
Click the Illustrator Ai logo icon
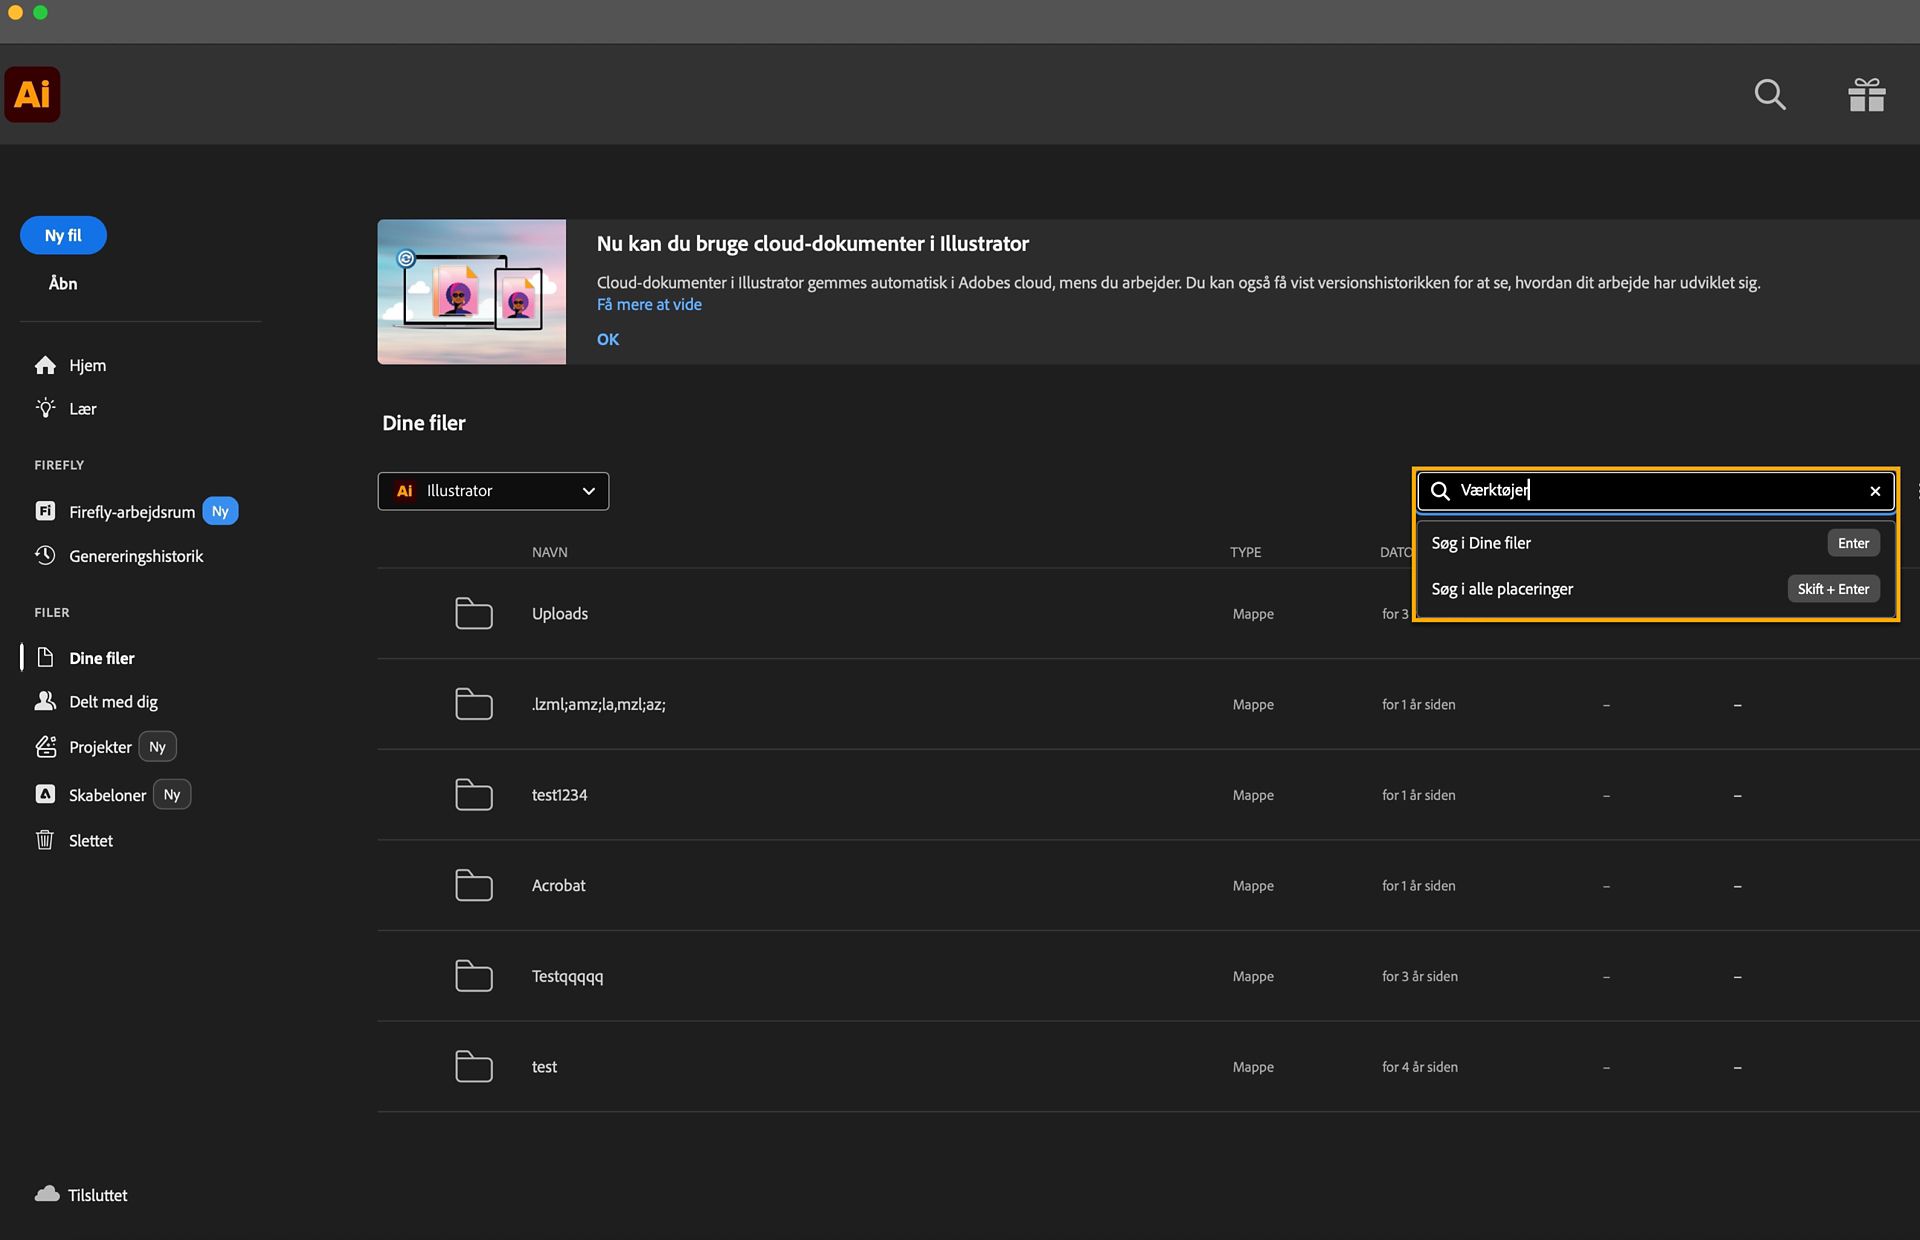pos(32,94)
